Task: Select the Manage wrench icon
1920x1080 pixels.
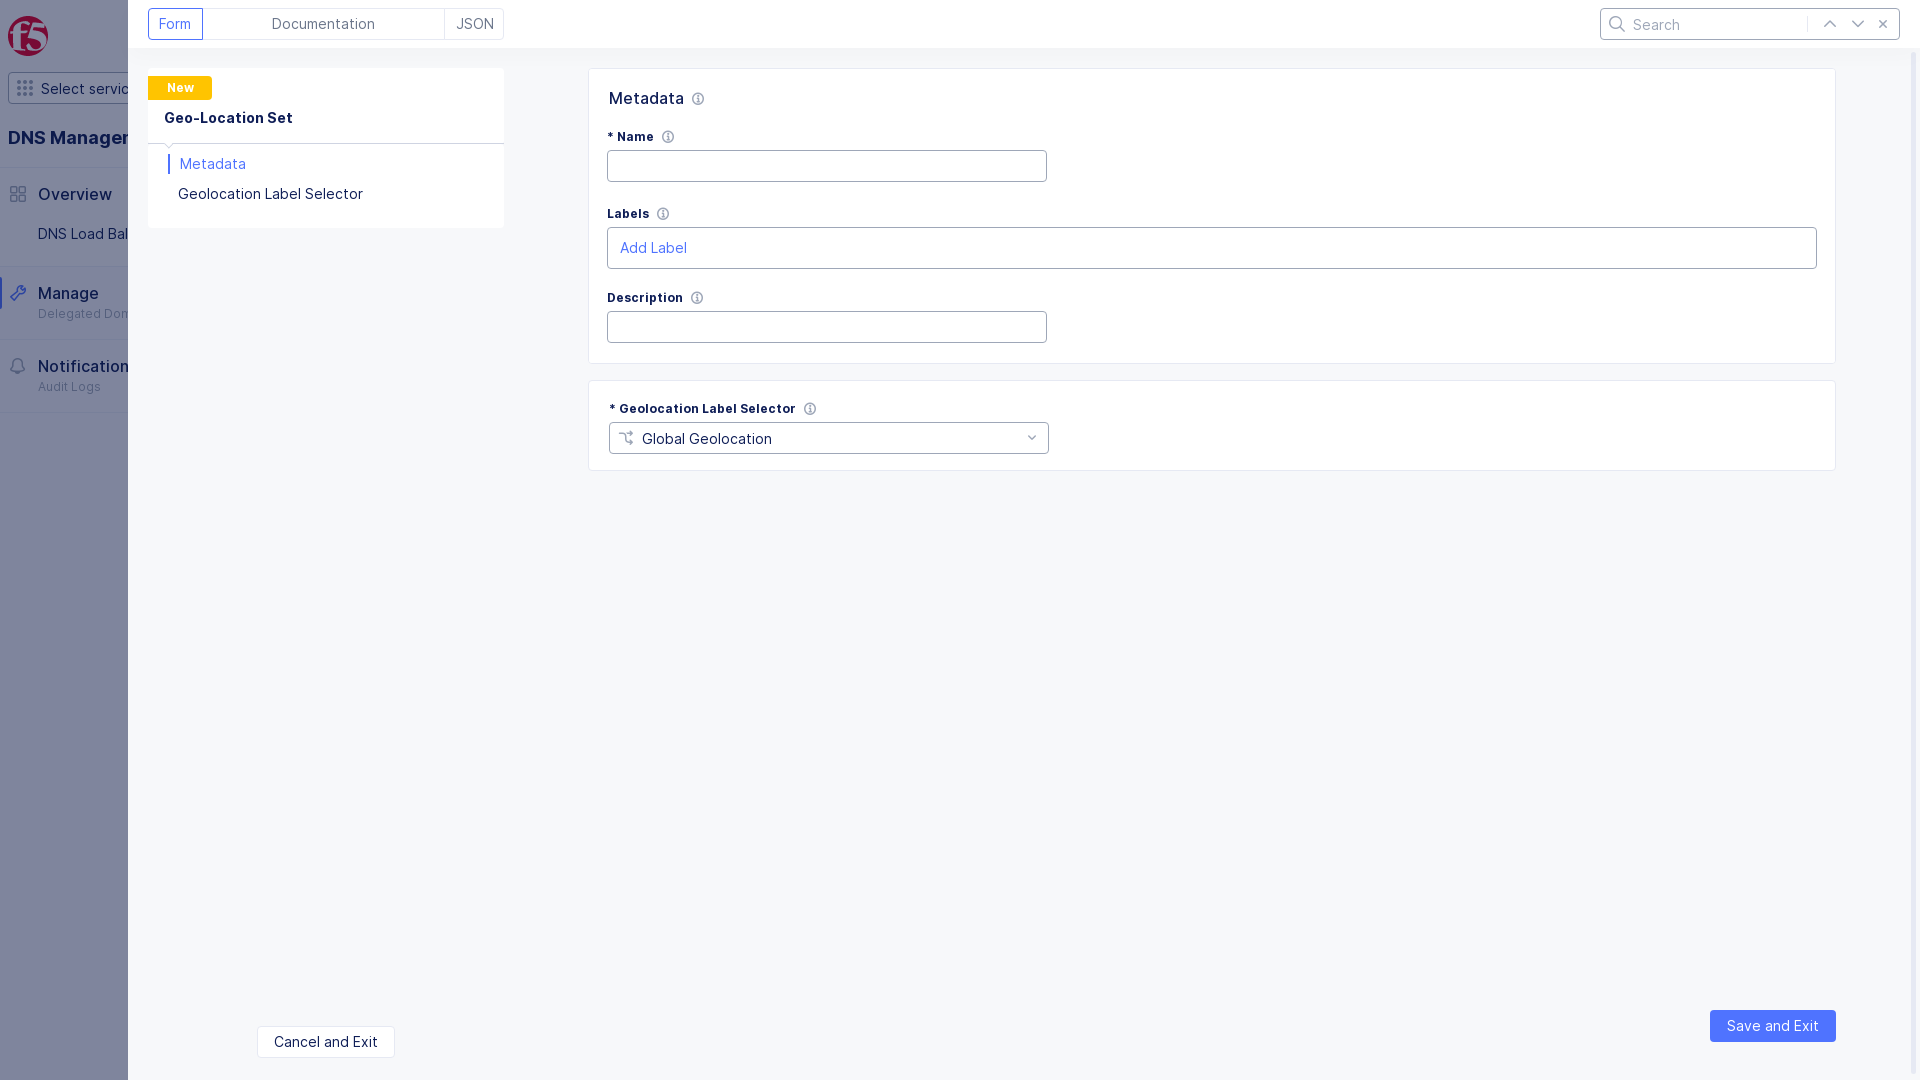Action: [x=18, y=293]
